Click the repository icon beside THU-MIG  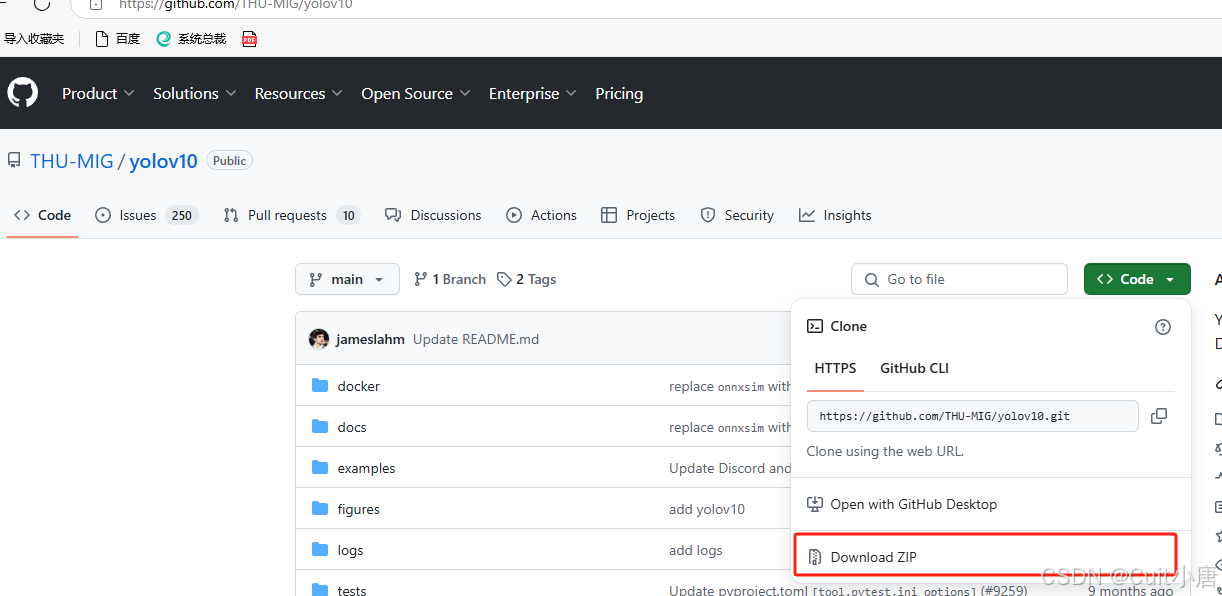pos(14,160)
